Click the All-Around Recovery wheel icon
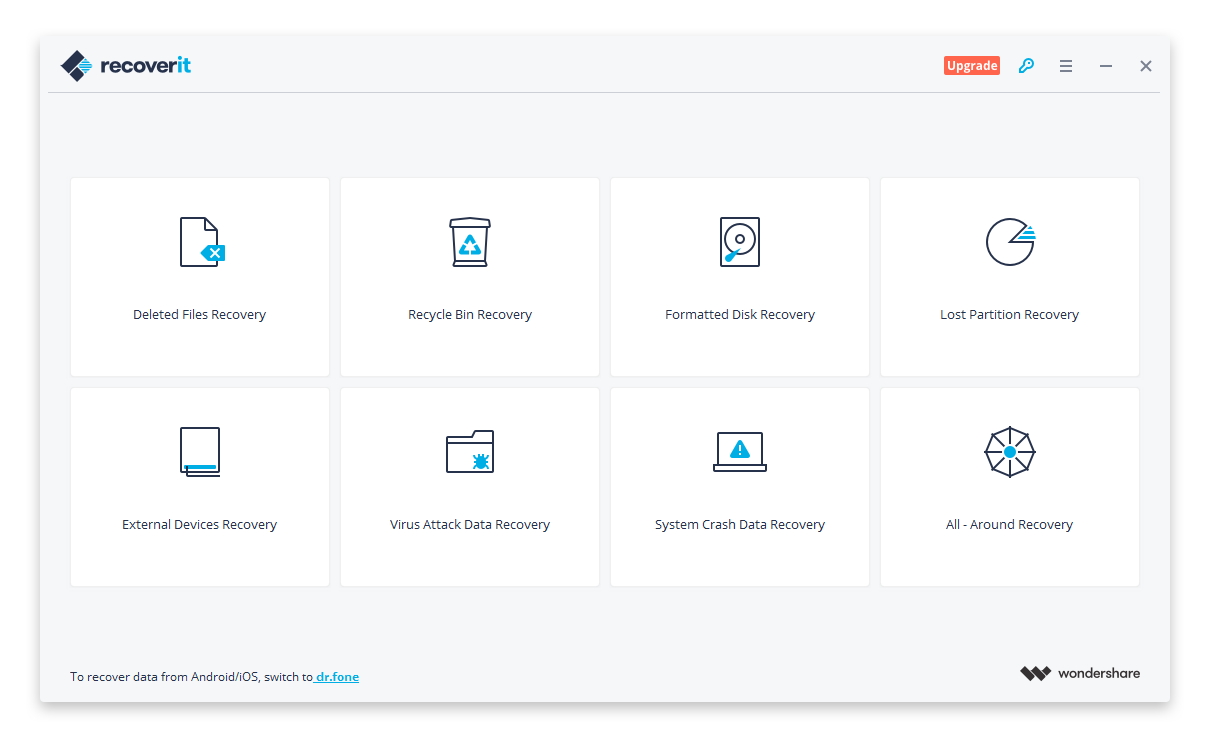Image resolution: width=1210 pixels, height=746 pixels. pos(1010,452)
